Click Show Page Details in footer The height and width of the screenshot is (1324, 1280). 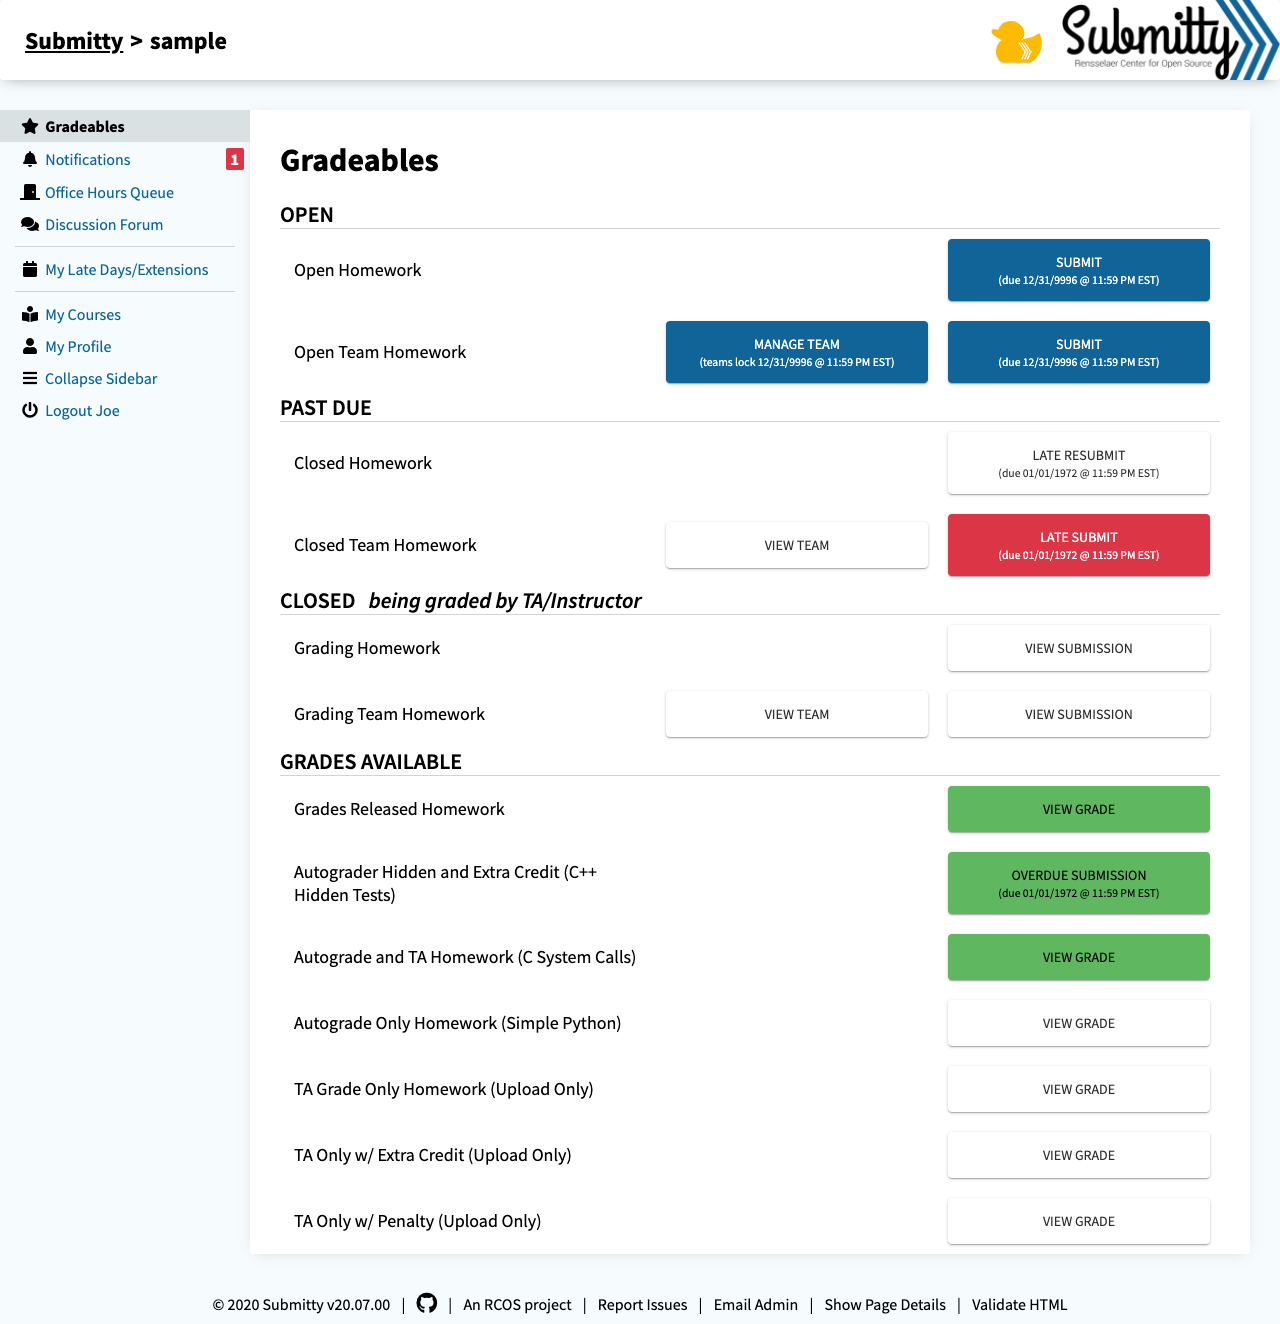pyautogui.click(x=885, y=1305)
